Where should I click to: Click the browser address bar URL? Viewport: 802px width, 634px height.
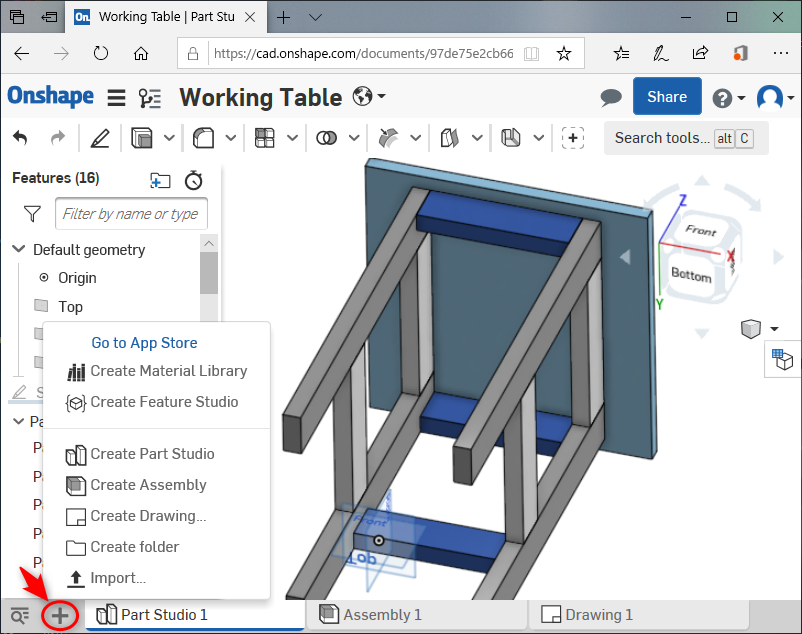click(x=363, y=54)
